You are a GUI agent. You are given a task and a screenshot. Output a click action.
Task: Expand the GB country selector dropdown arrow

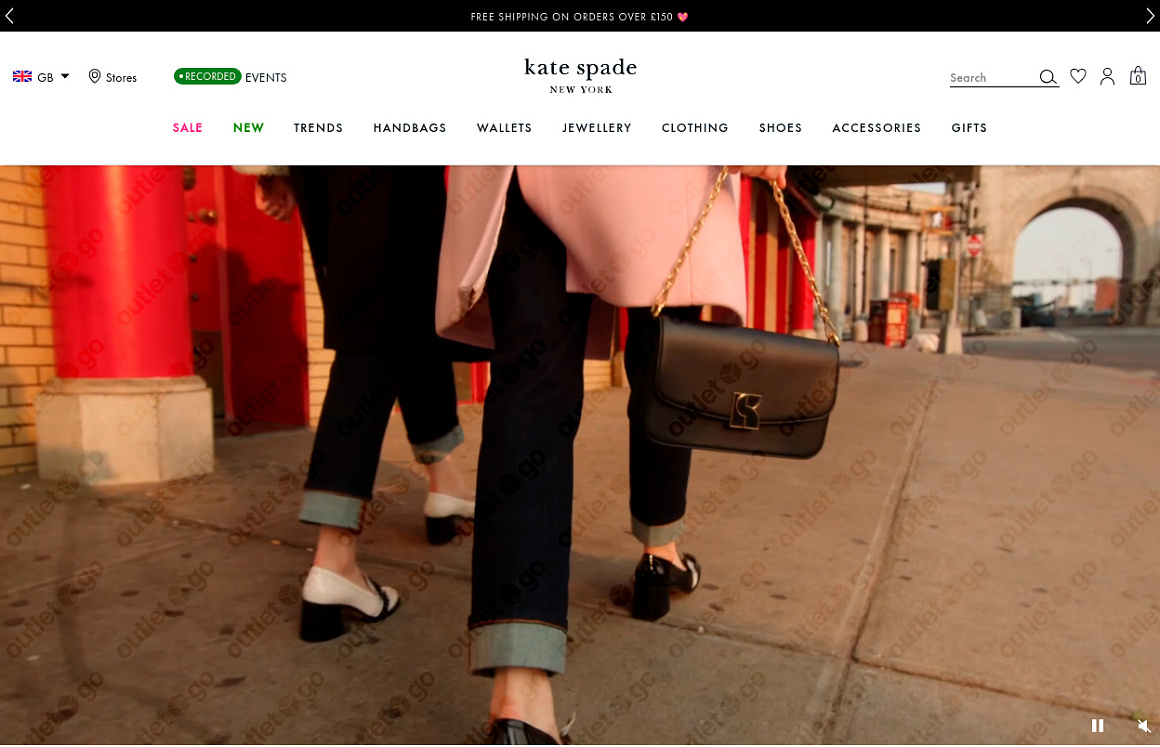click(x=65, y=76)
